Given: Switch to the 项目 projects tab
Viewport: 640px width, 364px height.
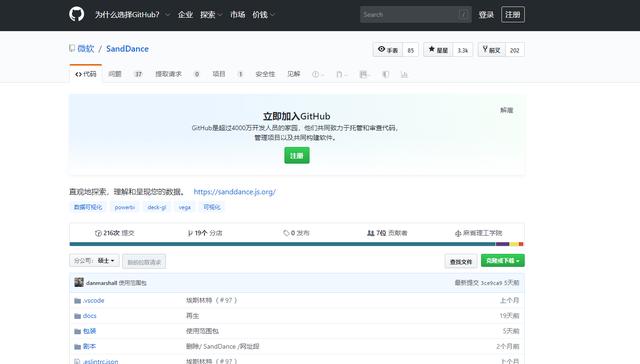Looking at the screenshot, I should pos(228,74).
